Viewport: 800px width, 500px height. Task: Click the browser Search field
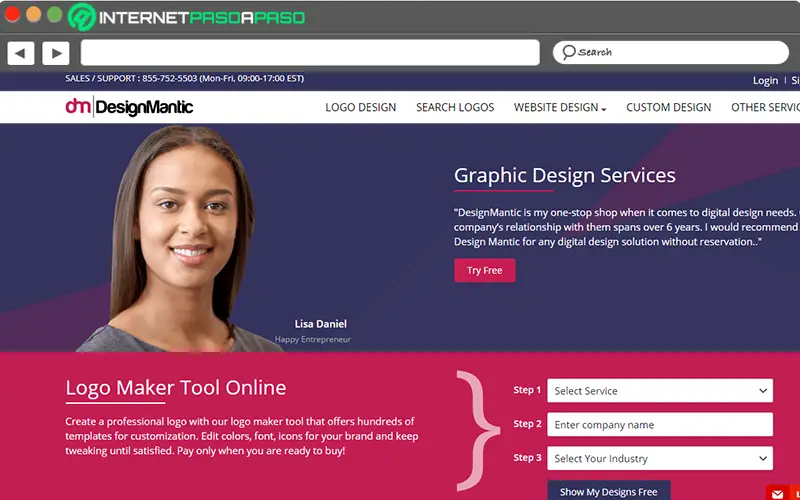[670, 52]
